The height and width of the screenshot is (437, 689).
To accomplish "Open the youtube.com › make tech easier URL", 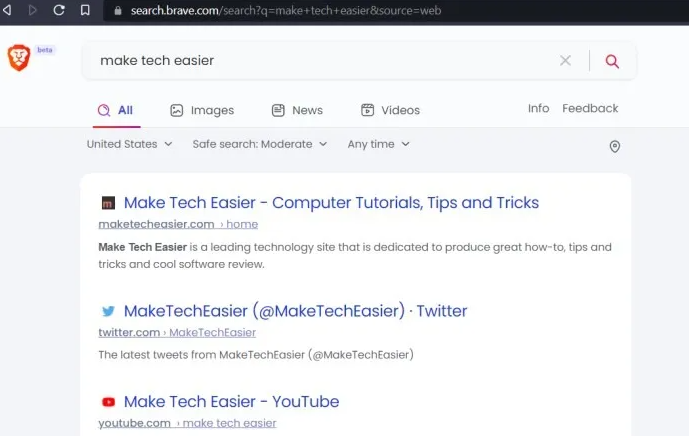I will coord(187,423).
